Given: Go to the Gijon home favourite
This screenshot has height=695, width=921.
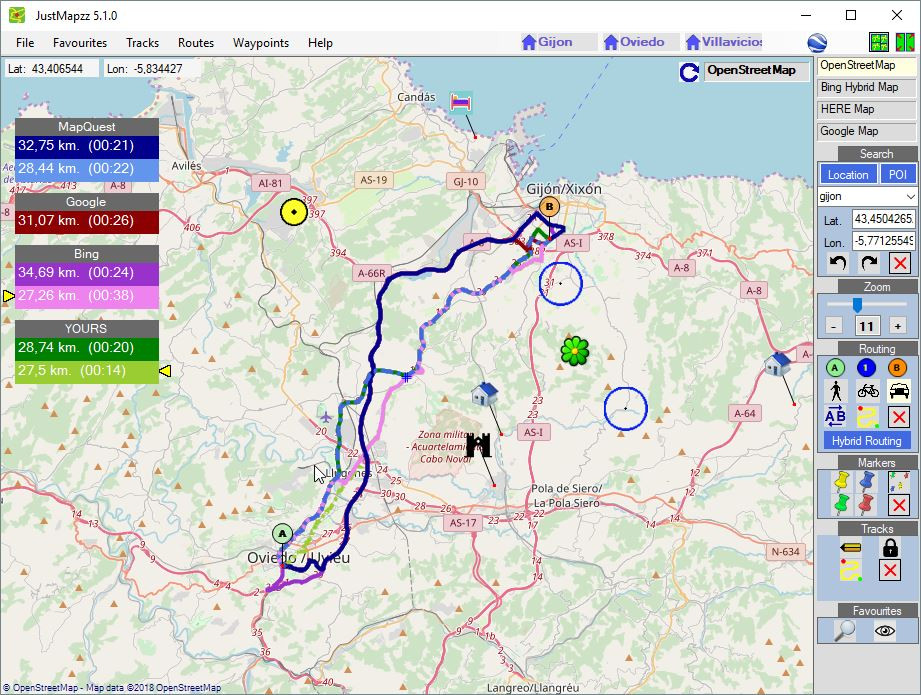Looking at the screenshot, I should pyautogui.click(x=559, y=42).
